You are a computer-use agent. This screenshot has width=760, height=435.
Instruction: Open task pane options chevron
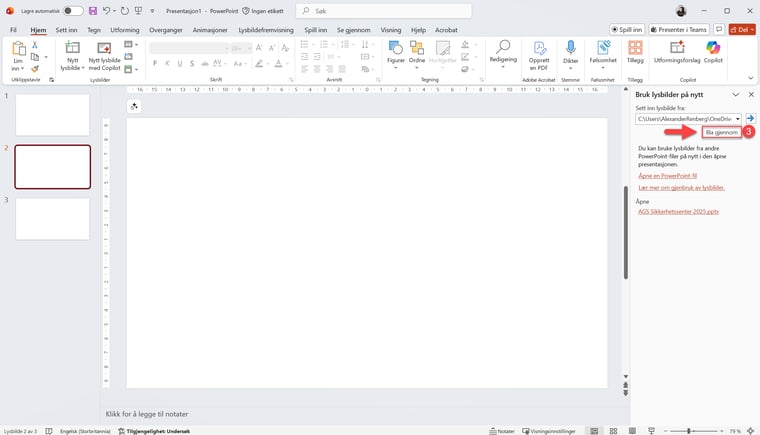point(736,95)
